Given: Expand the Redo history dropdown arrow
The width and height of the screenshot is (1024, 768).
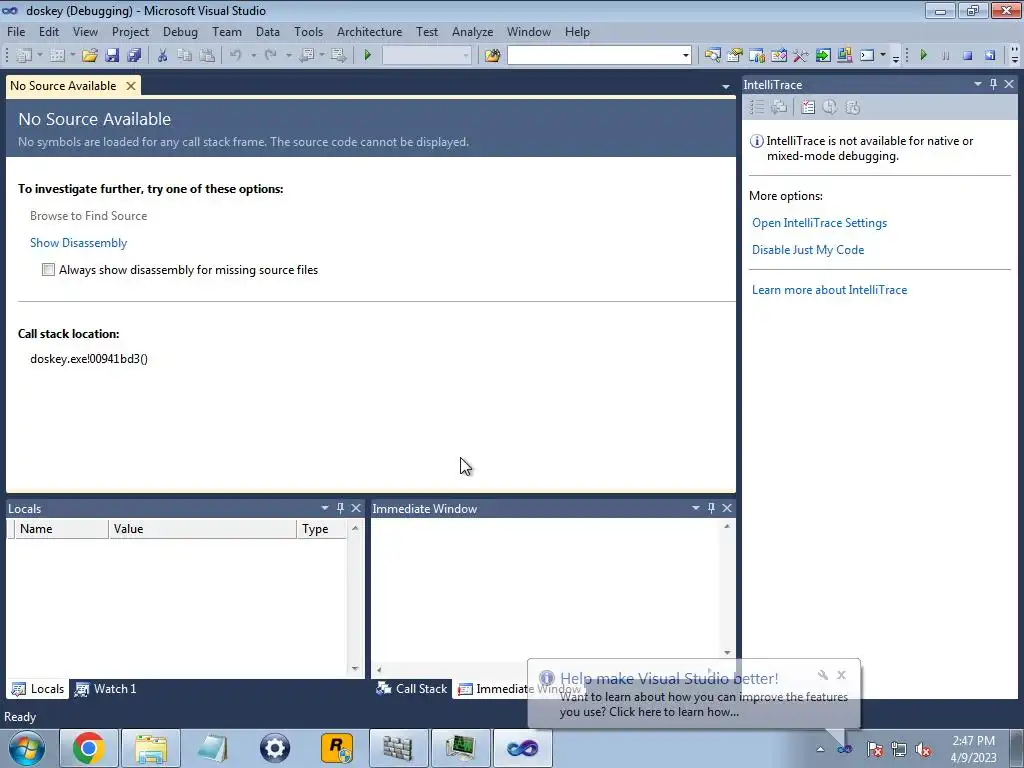Looking at the screenshot, I should pos(289,56).
